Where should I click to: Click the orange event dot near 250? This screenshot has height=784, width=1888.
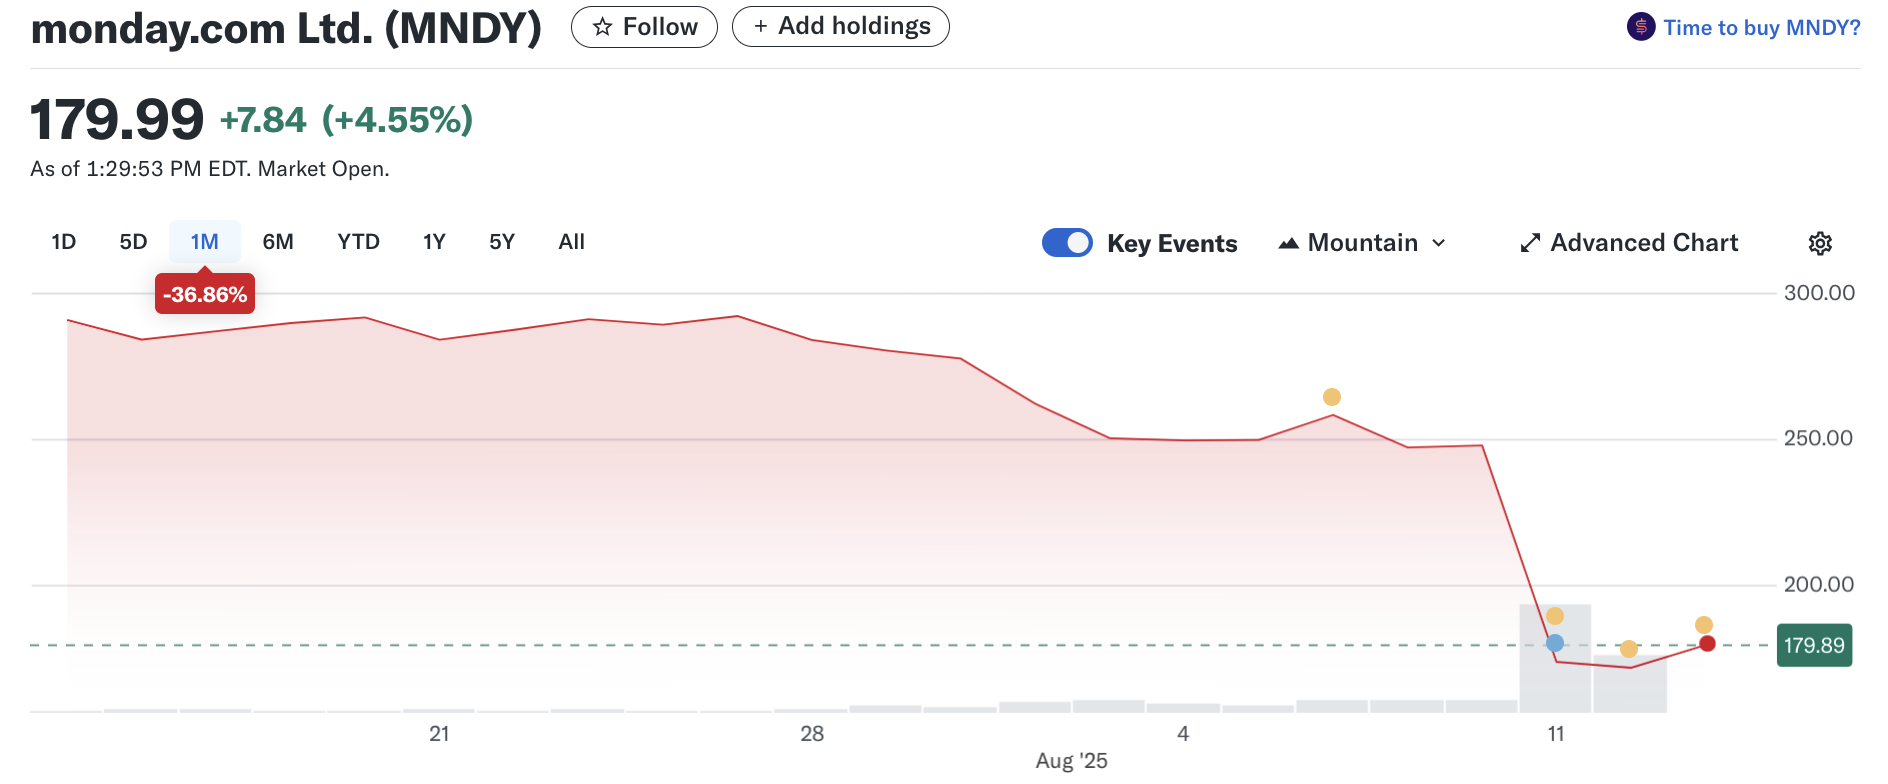(x=1332, y=397)
